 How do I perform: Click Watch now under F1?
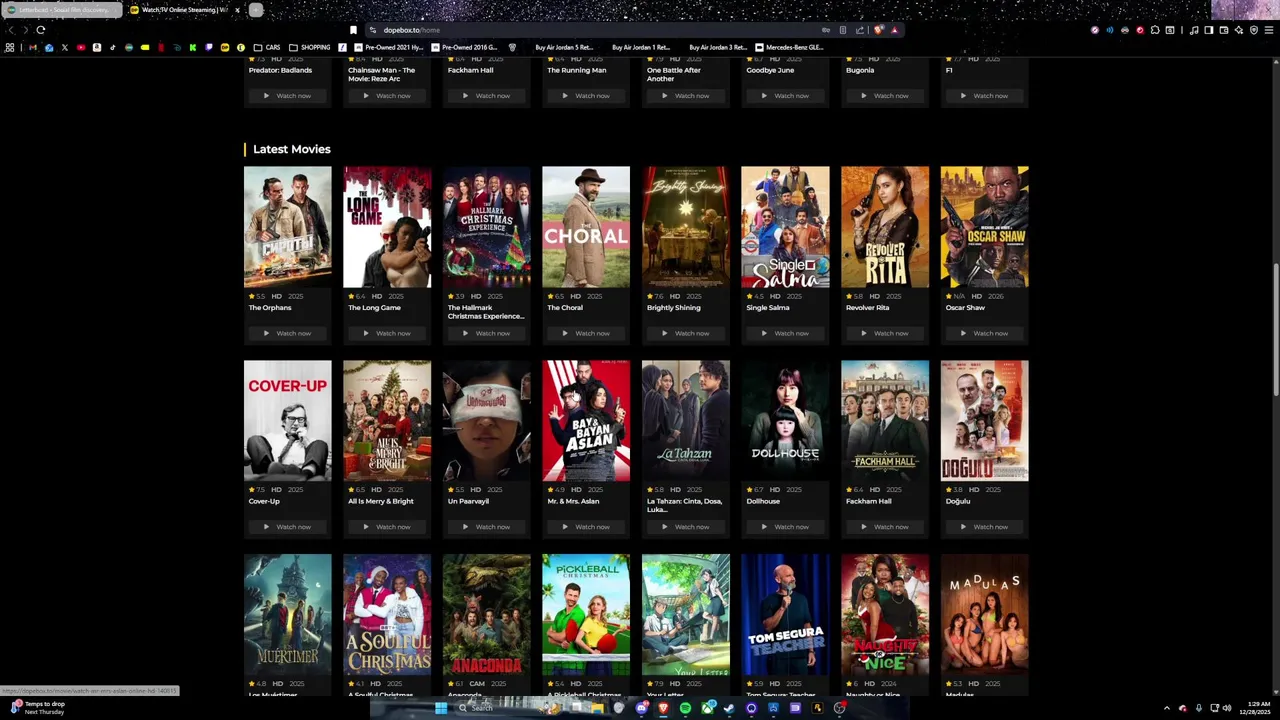click(x=984, y=96)
